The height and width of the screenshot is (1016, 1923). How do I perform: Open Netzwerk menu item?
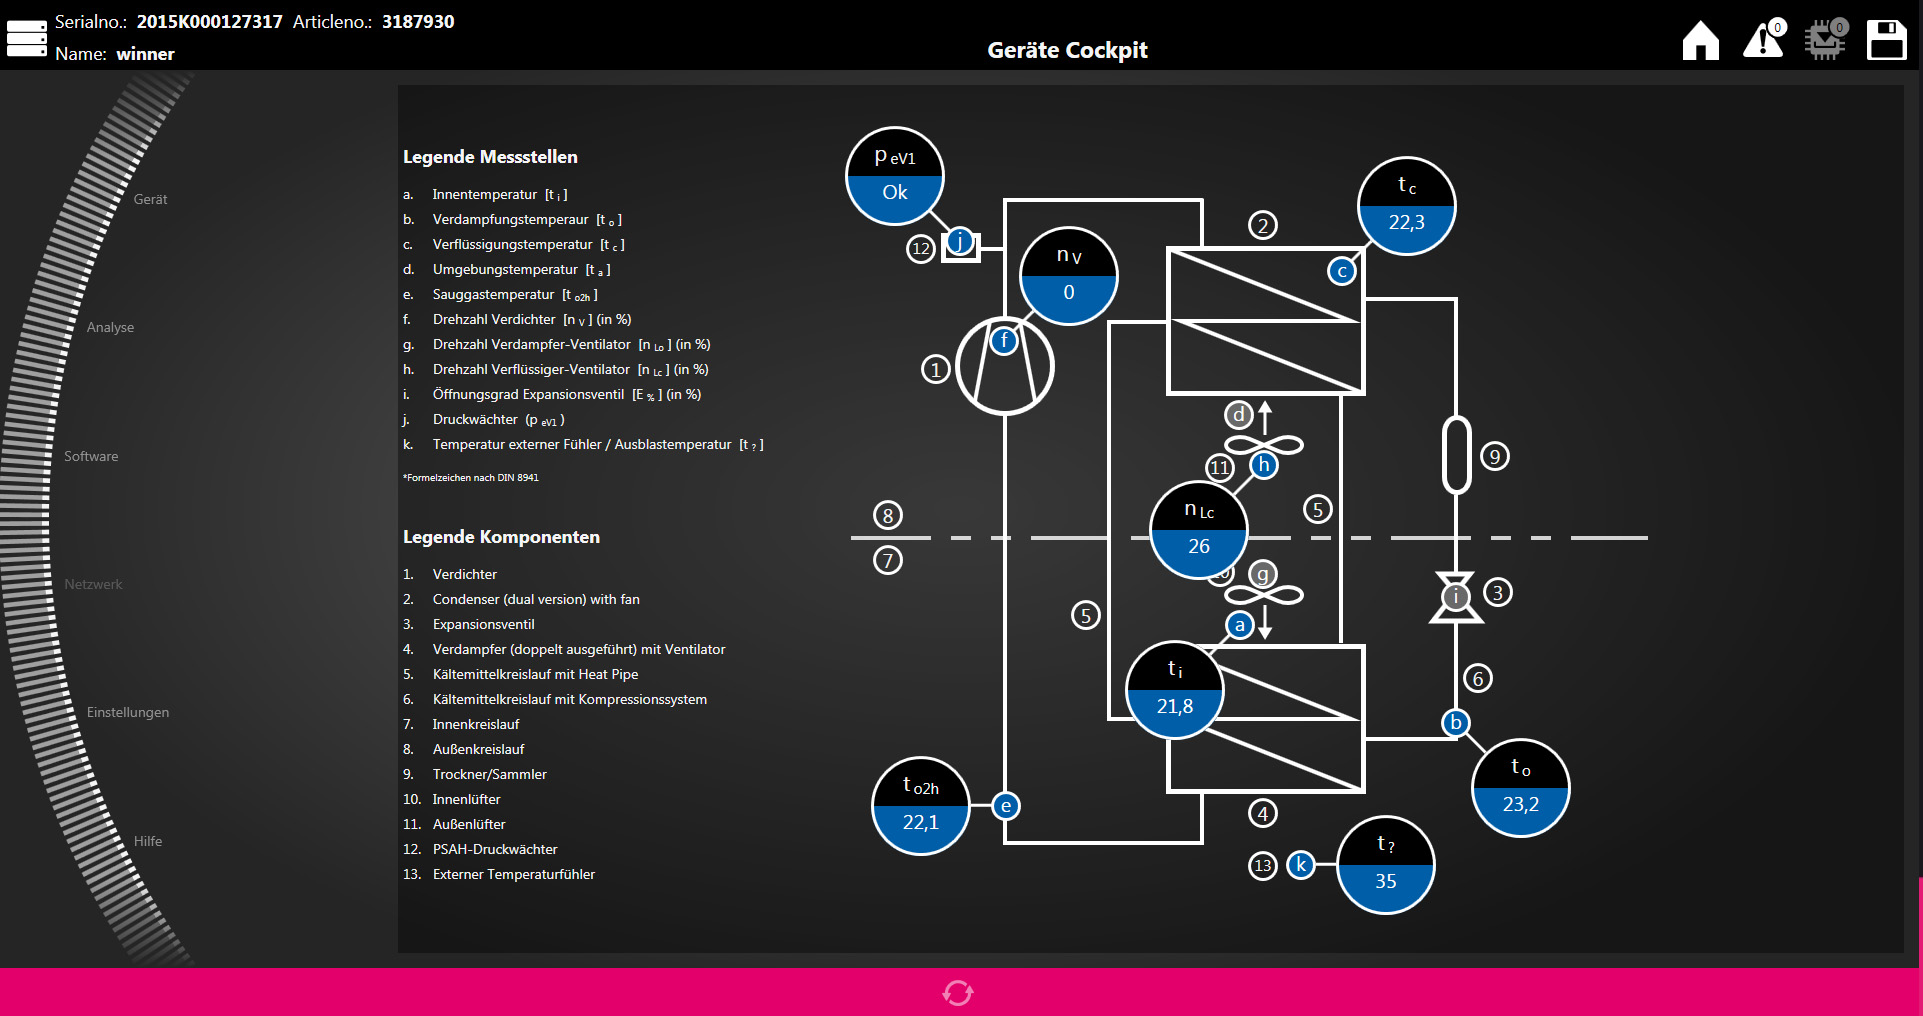pyautogui.click(x=93, y=584)
